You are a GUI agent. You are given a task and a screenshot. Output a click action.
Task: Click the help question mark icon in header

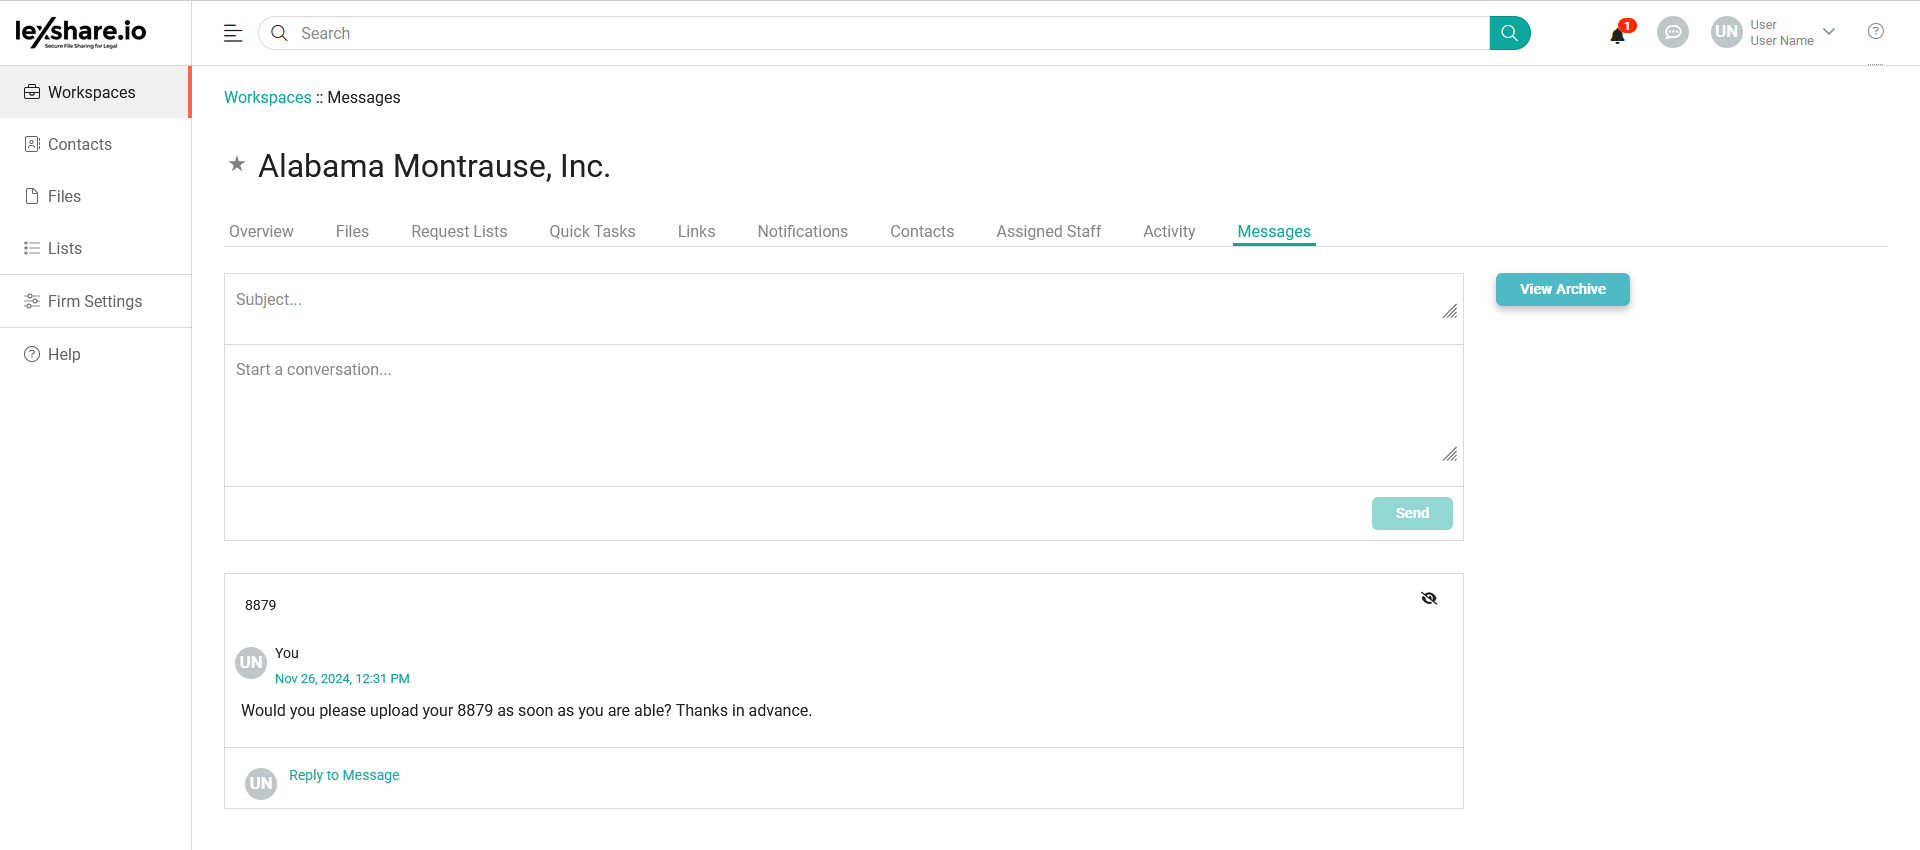[x=1875, y=31]
